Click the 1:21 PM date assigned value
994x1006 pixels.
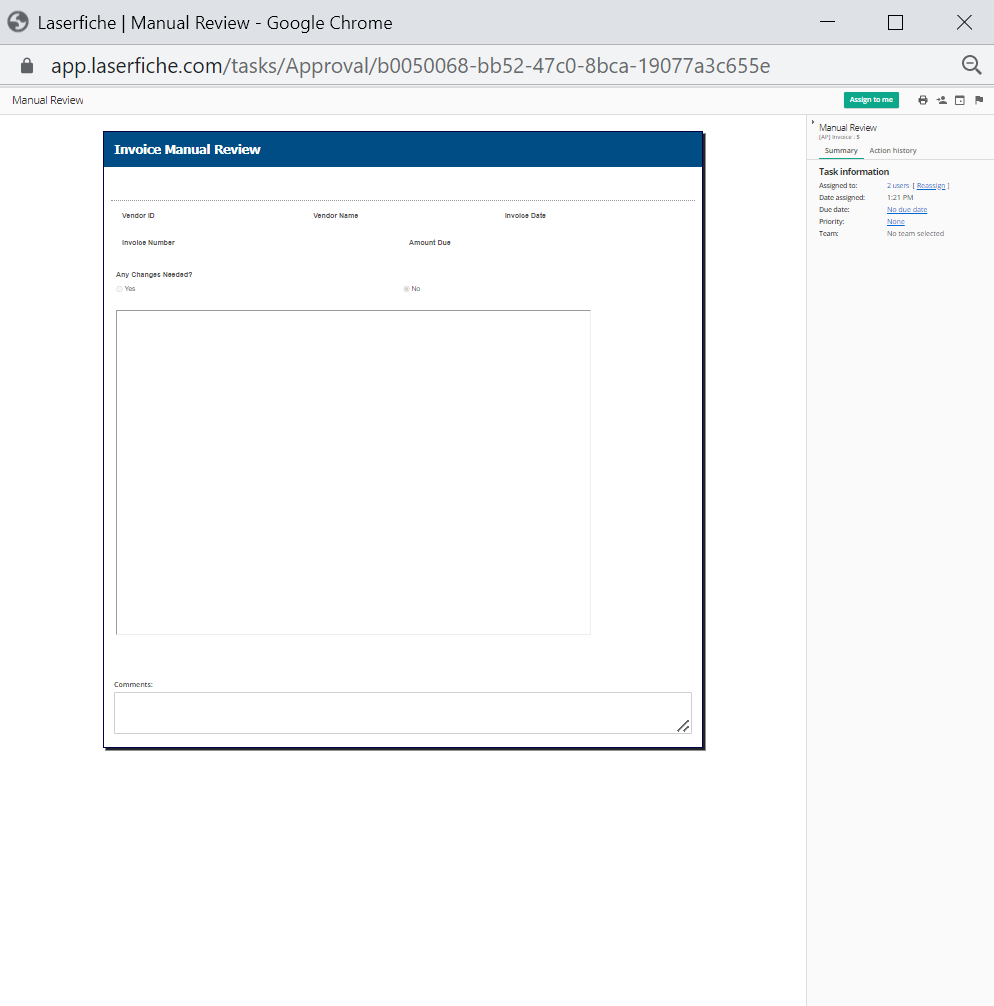point(900,198)
